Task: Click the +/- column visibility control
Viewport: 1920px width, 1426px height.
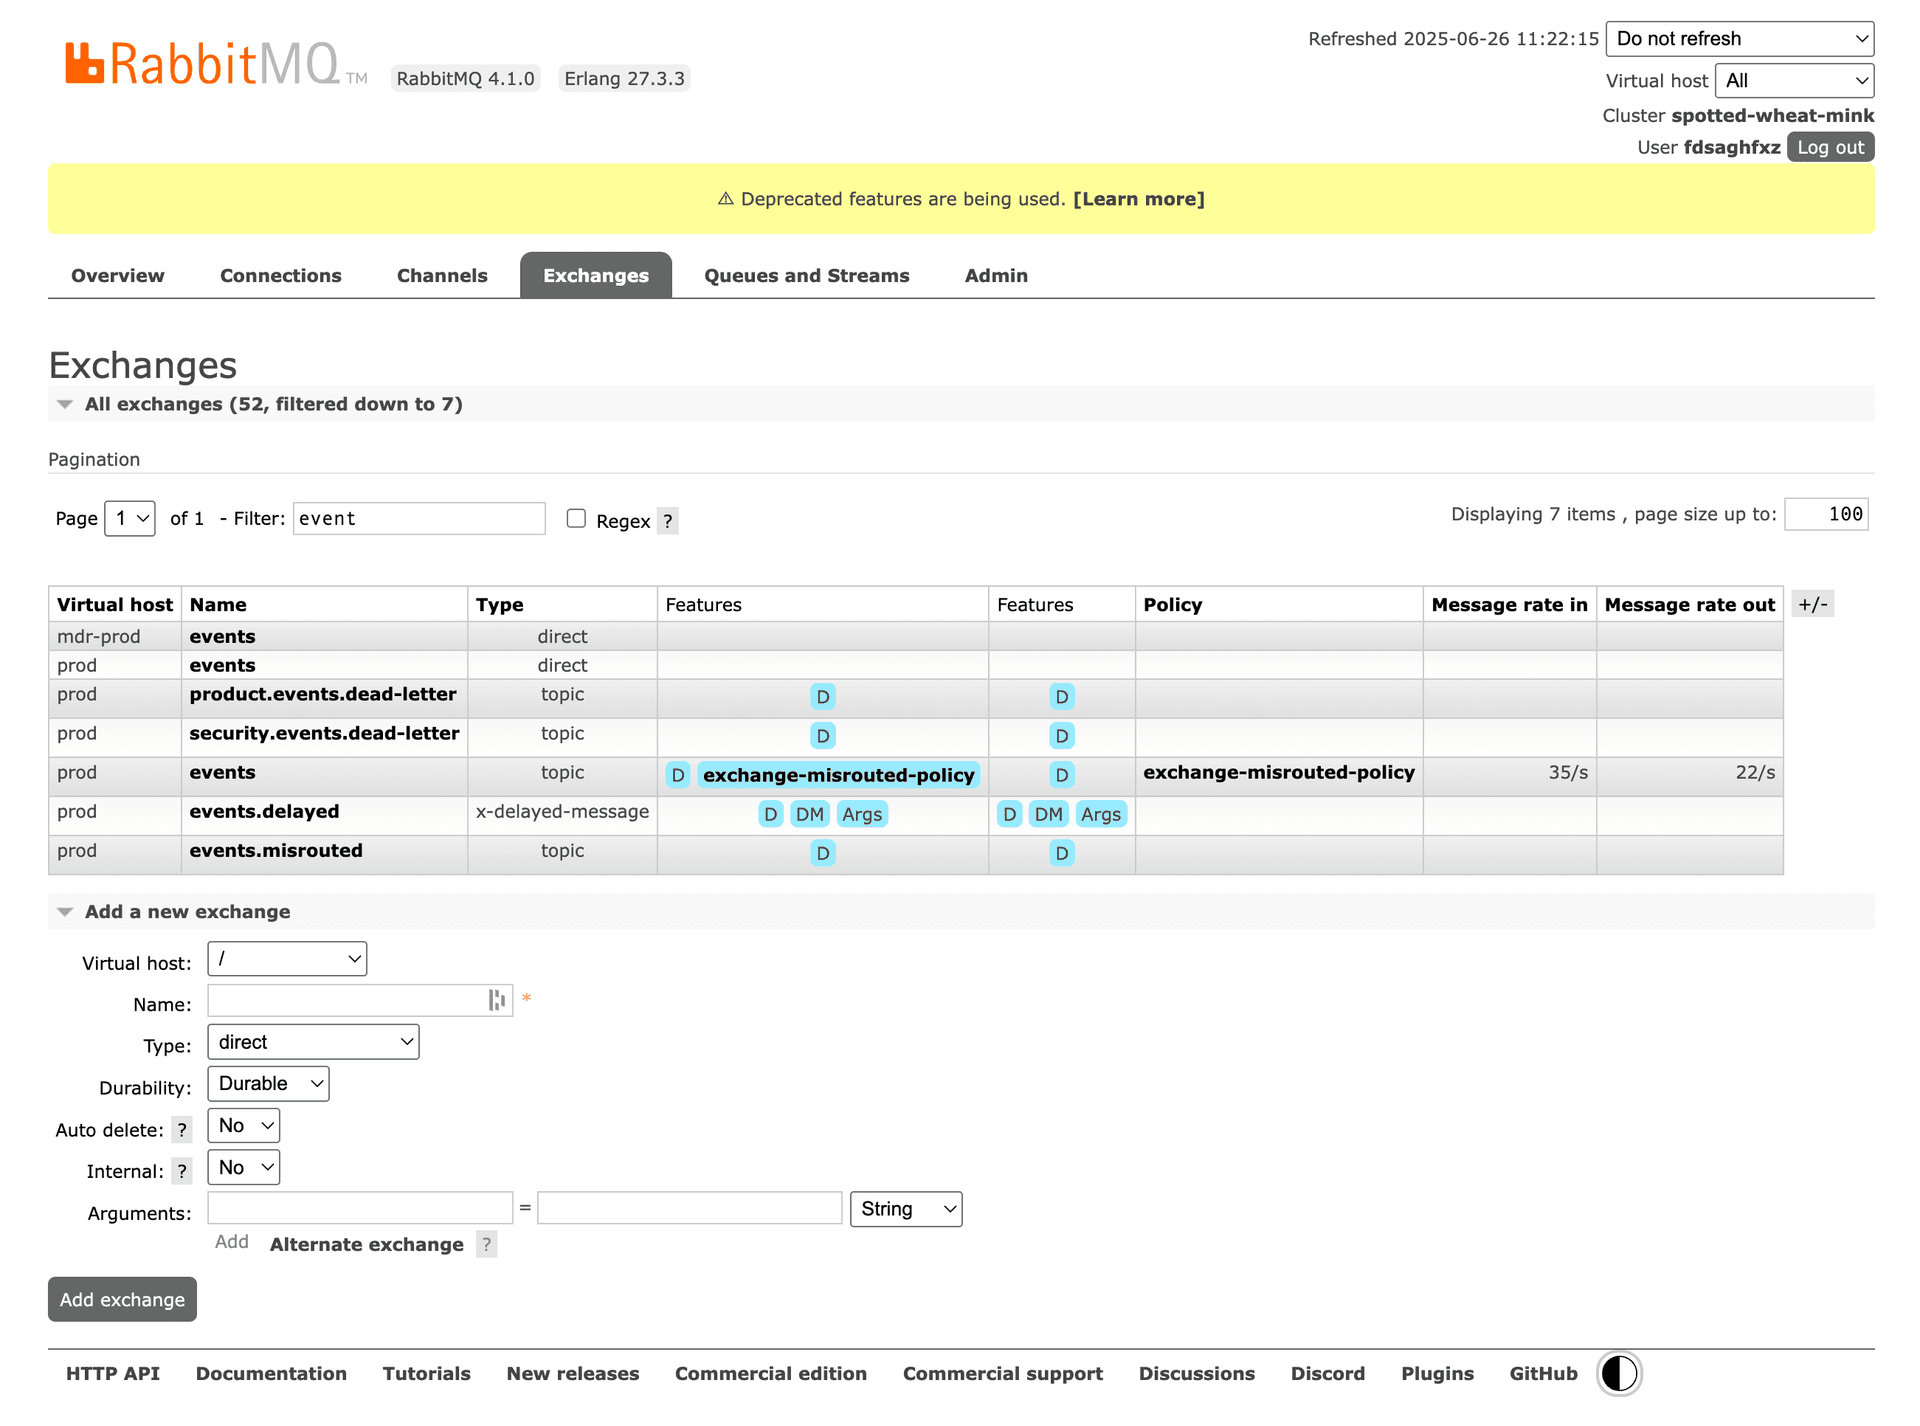Action: 1813,604
